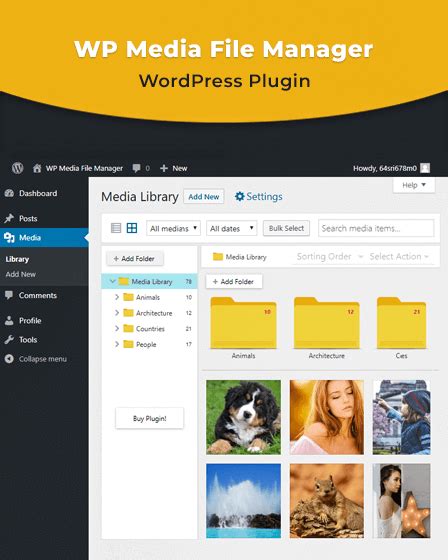Open the All dates filter dropdown

click(232, 228)
